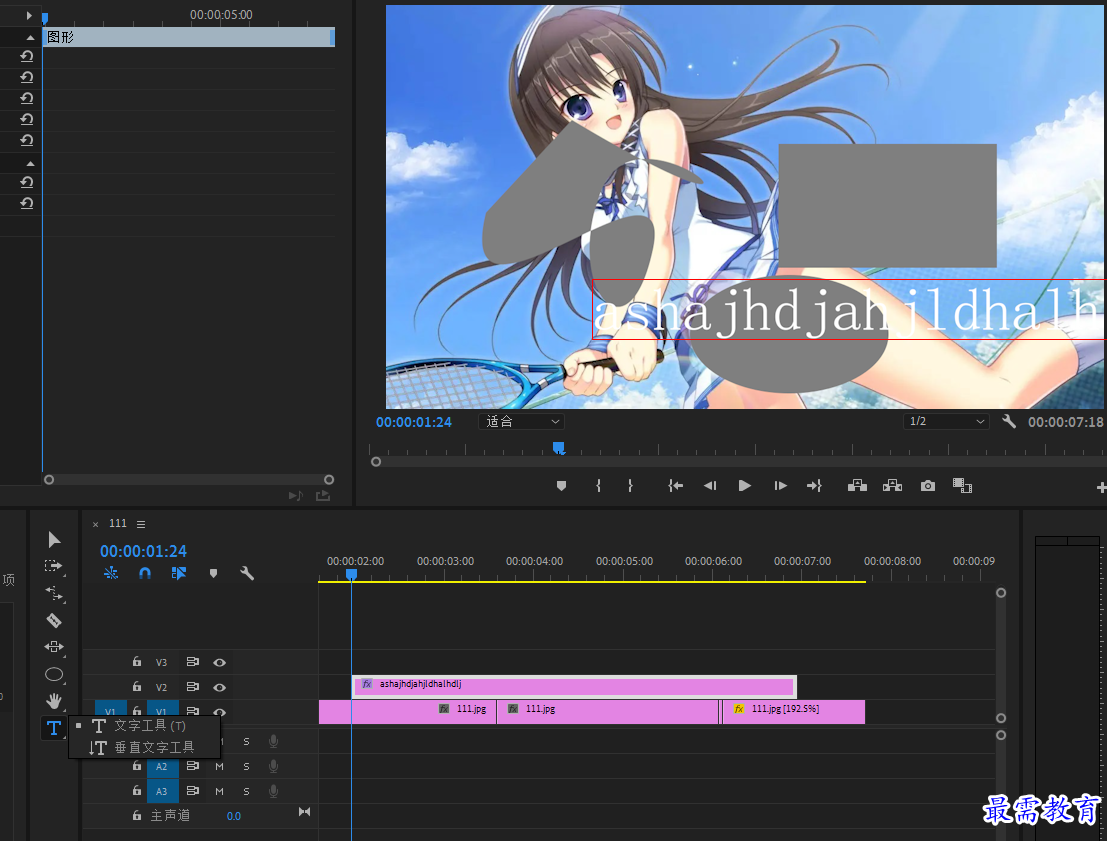Viewport: 1107px width, 841px height.
Task: Toggle timeline snapping magnet
Action: 145,573
